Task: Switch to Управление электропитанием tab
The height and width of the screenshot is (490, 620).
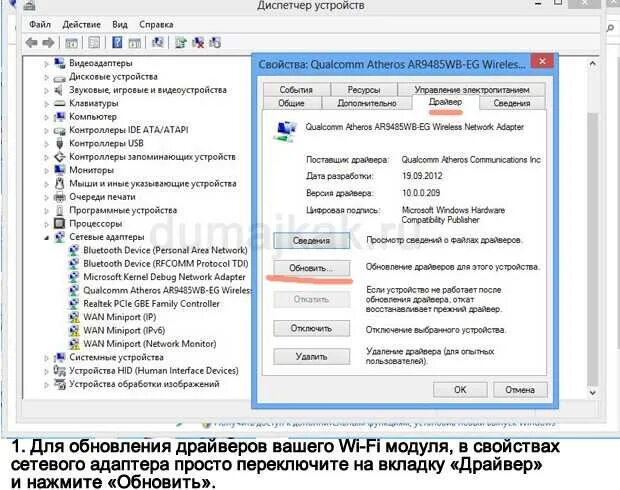Action: 471,89
